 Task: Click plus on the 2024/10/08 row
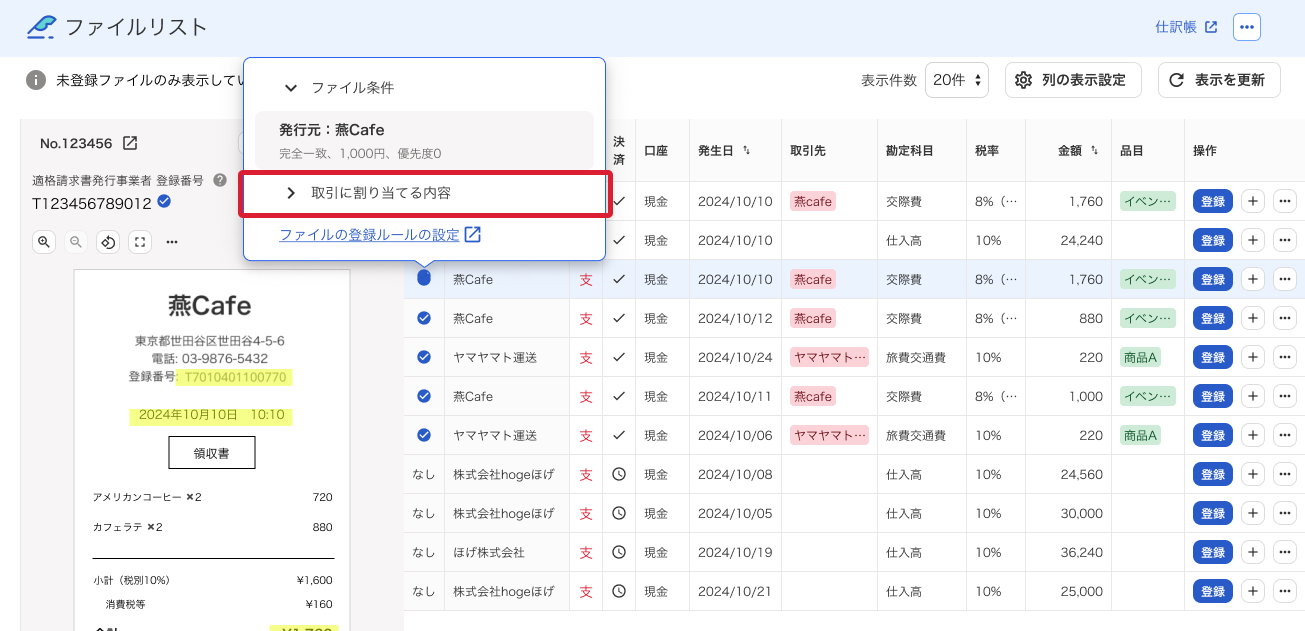click(1253, 474)
